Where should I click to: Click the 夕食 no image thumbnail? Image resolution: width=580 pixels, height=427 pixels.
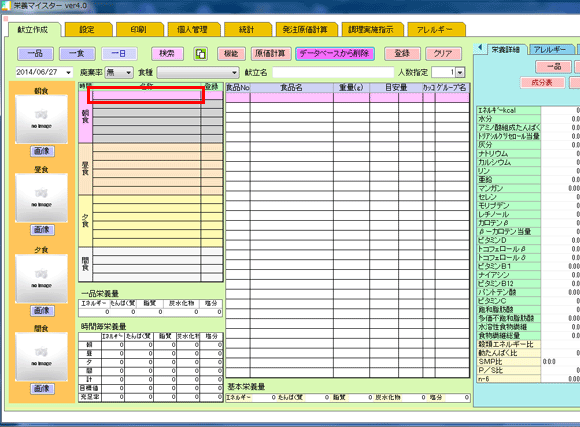point(41,279)
